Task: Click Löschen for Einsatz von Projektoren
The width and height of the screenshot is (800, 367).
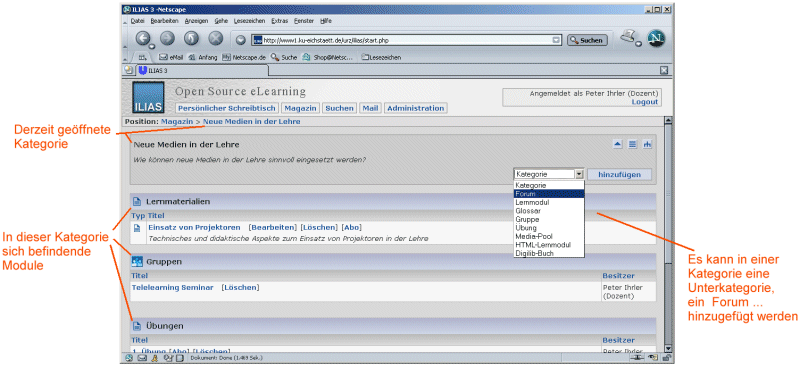Action: coord(319,227)
